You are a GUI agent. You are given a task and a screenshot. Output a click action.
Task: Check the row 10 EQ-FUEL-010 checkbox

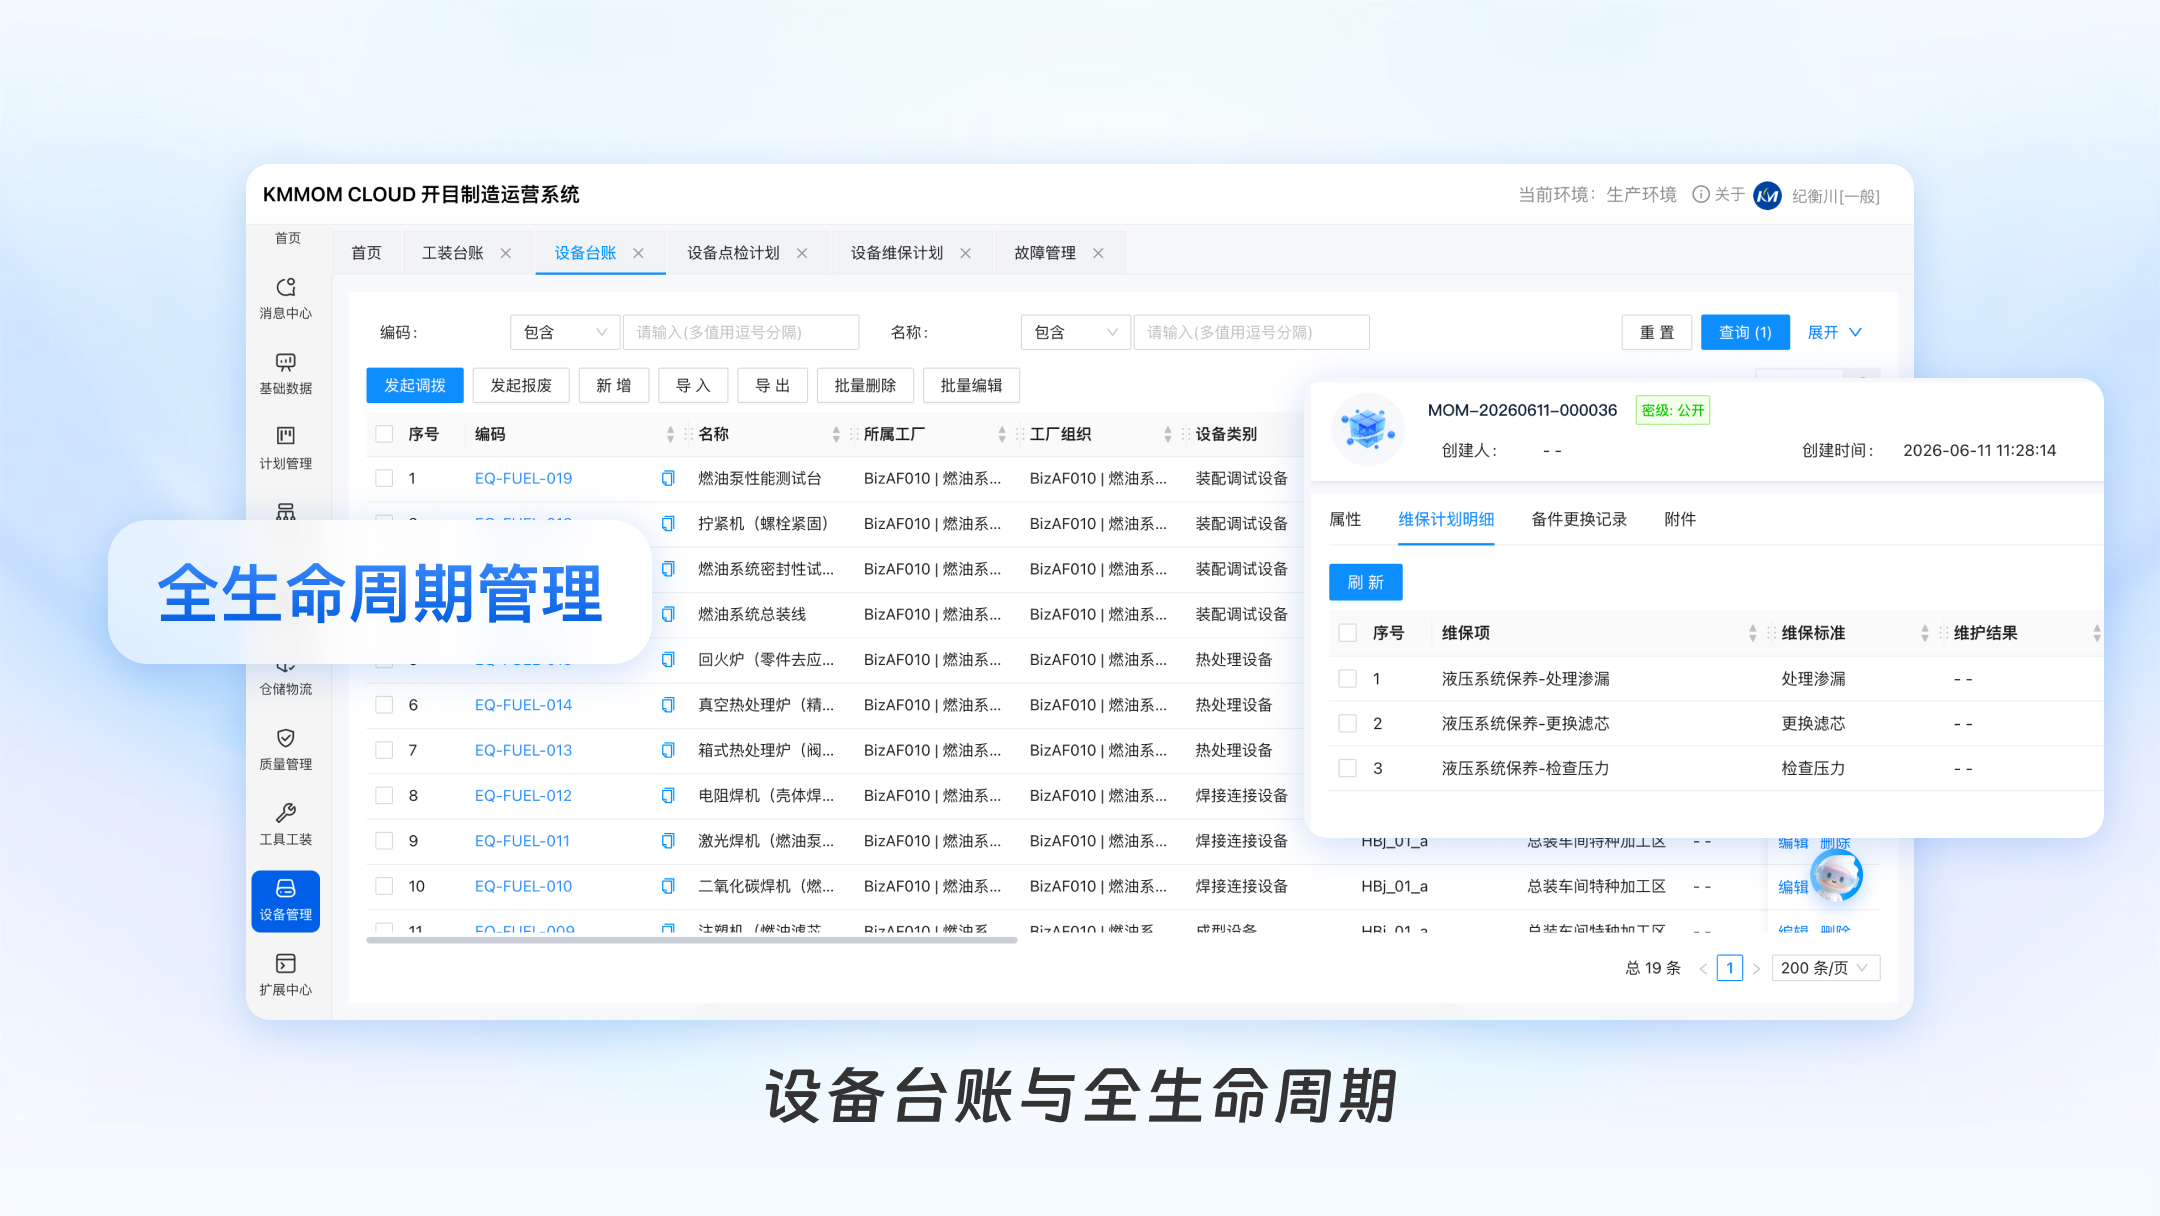[384, 886]
